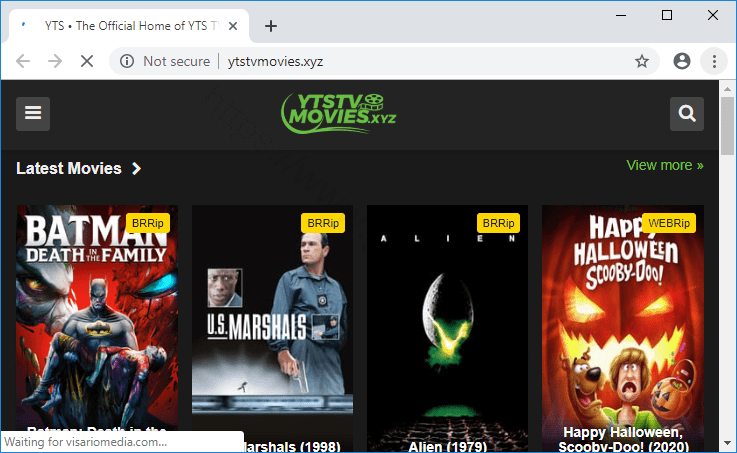Click the browser forward arrow

[x=55, y=61]
